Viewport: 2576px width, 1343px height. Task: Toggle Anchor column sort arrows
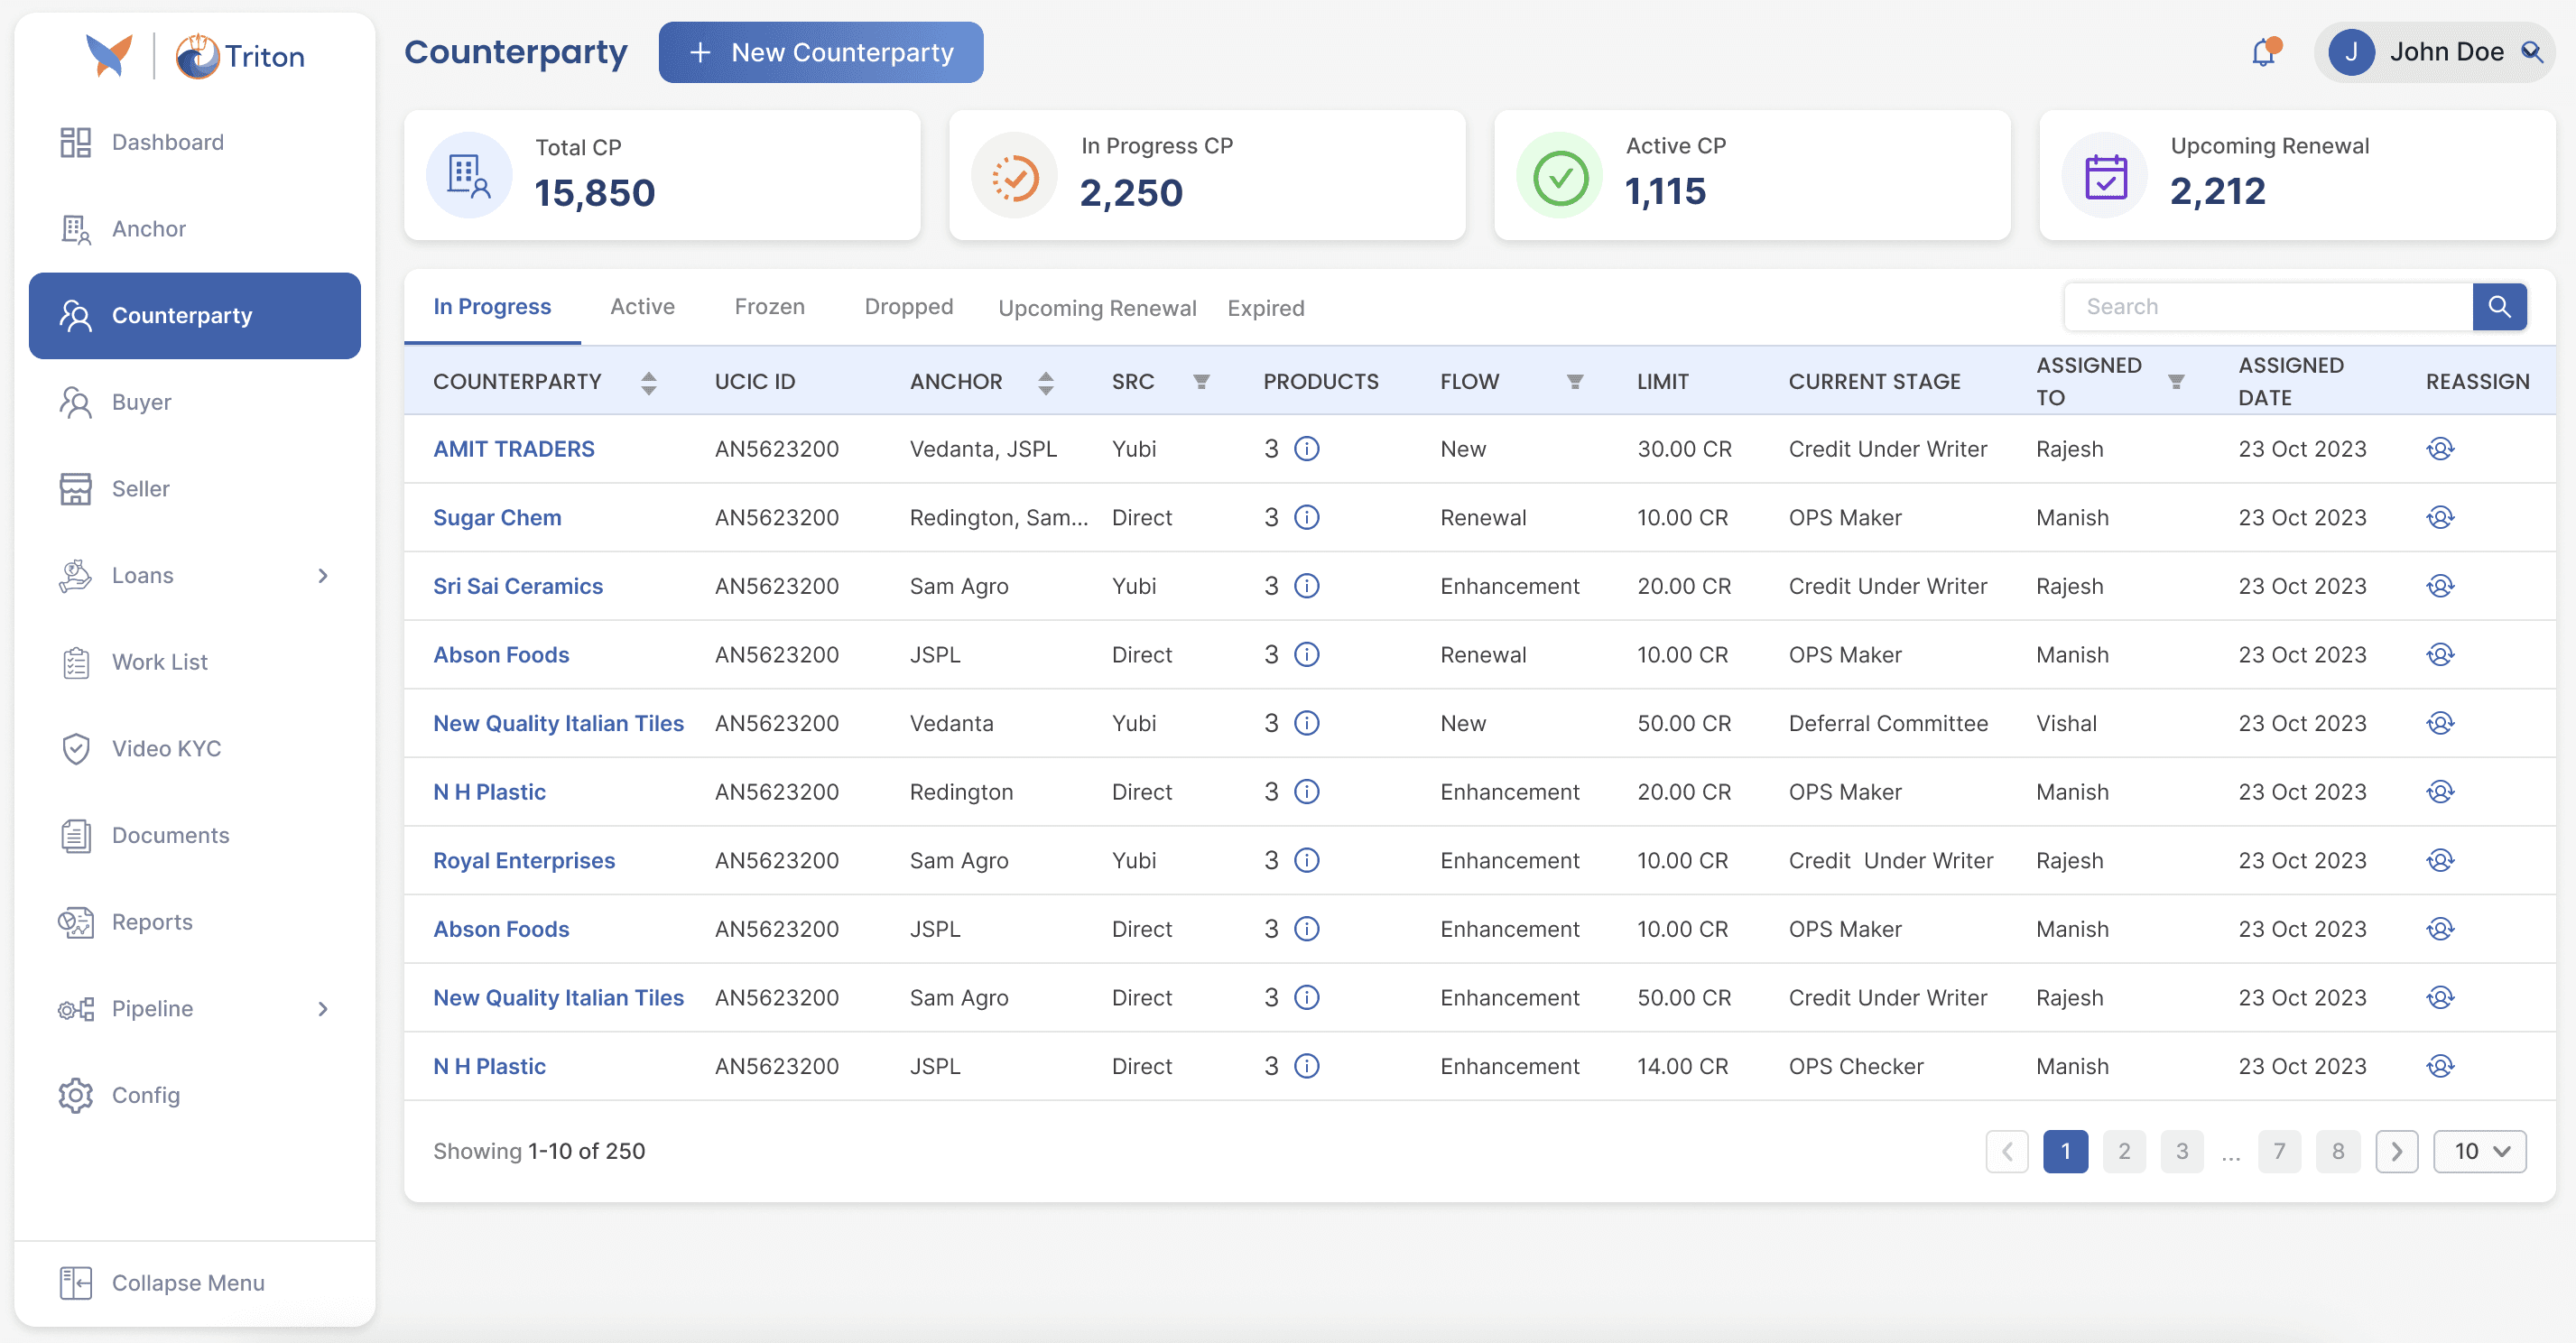pos(1045,382)
